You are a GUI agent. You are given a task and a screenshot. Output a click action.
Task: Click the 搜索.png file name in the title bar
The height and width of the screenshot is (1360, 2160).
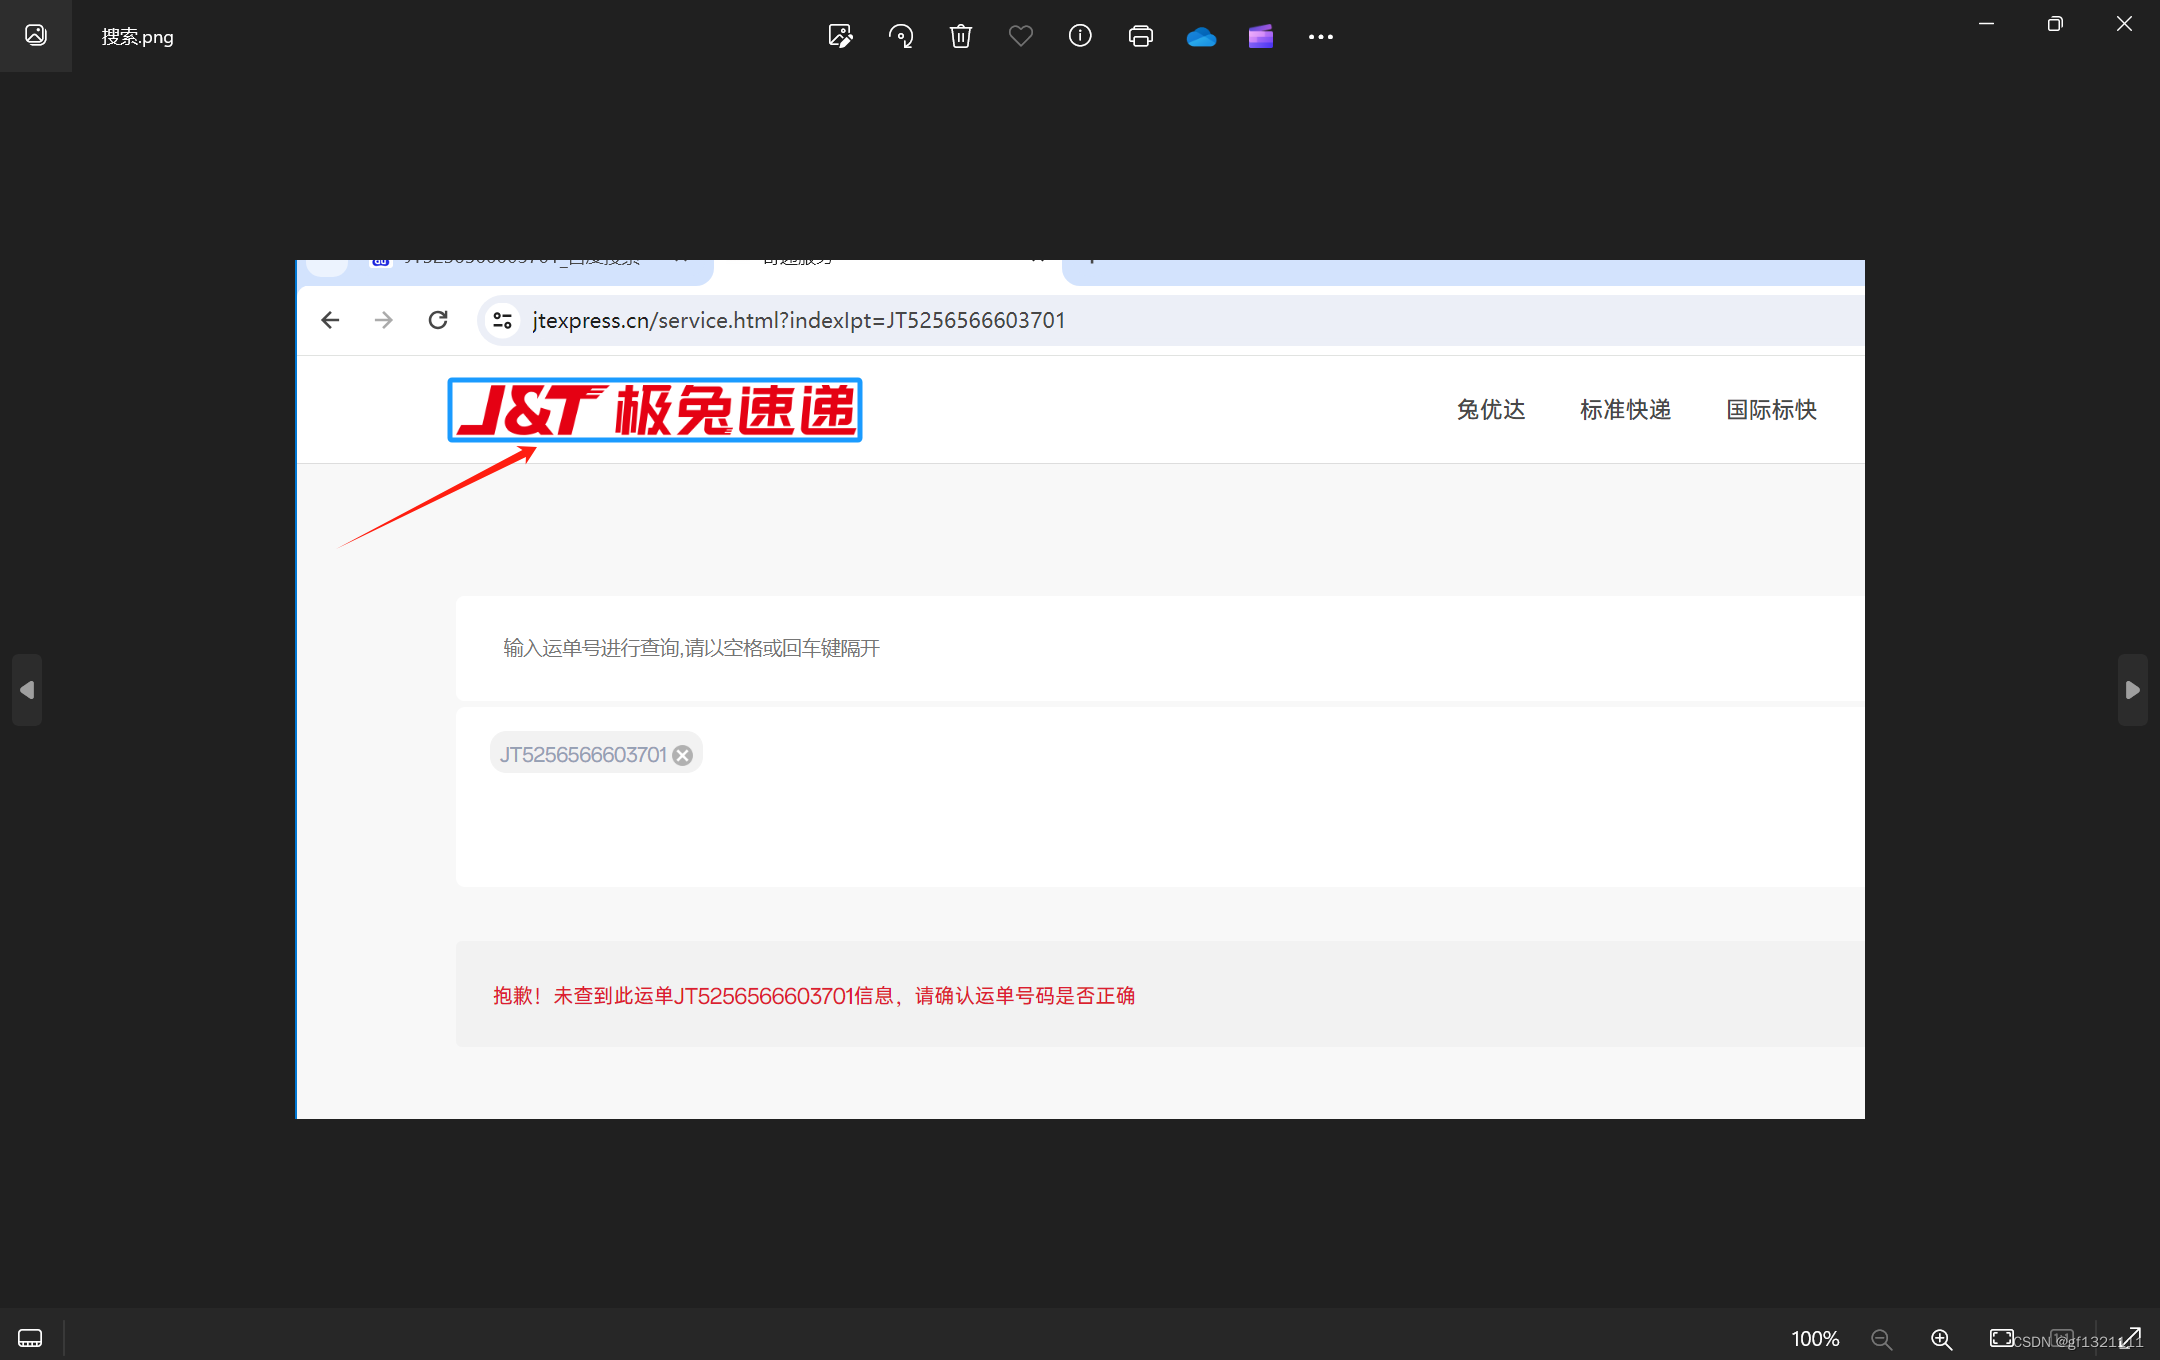pos(137,37)
